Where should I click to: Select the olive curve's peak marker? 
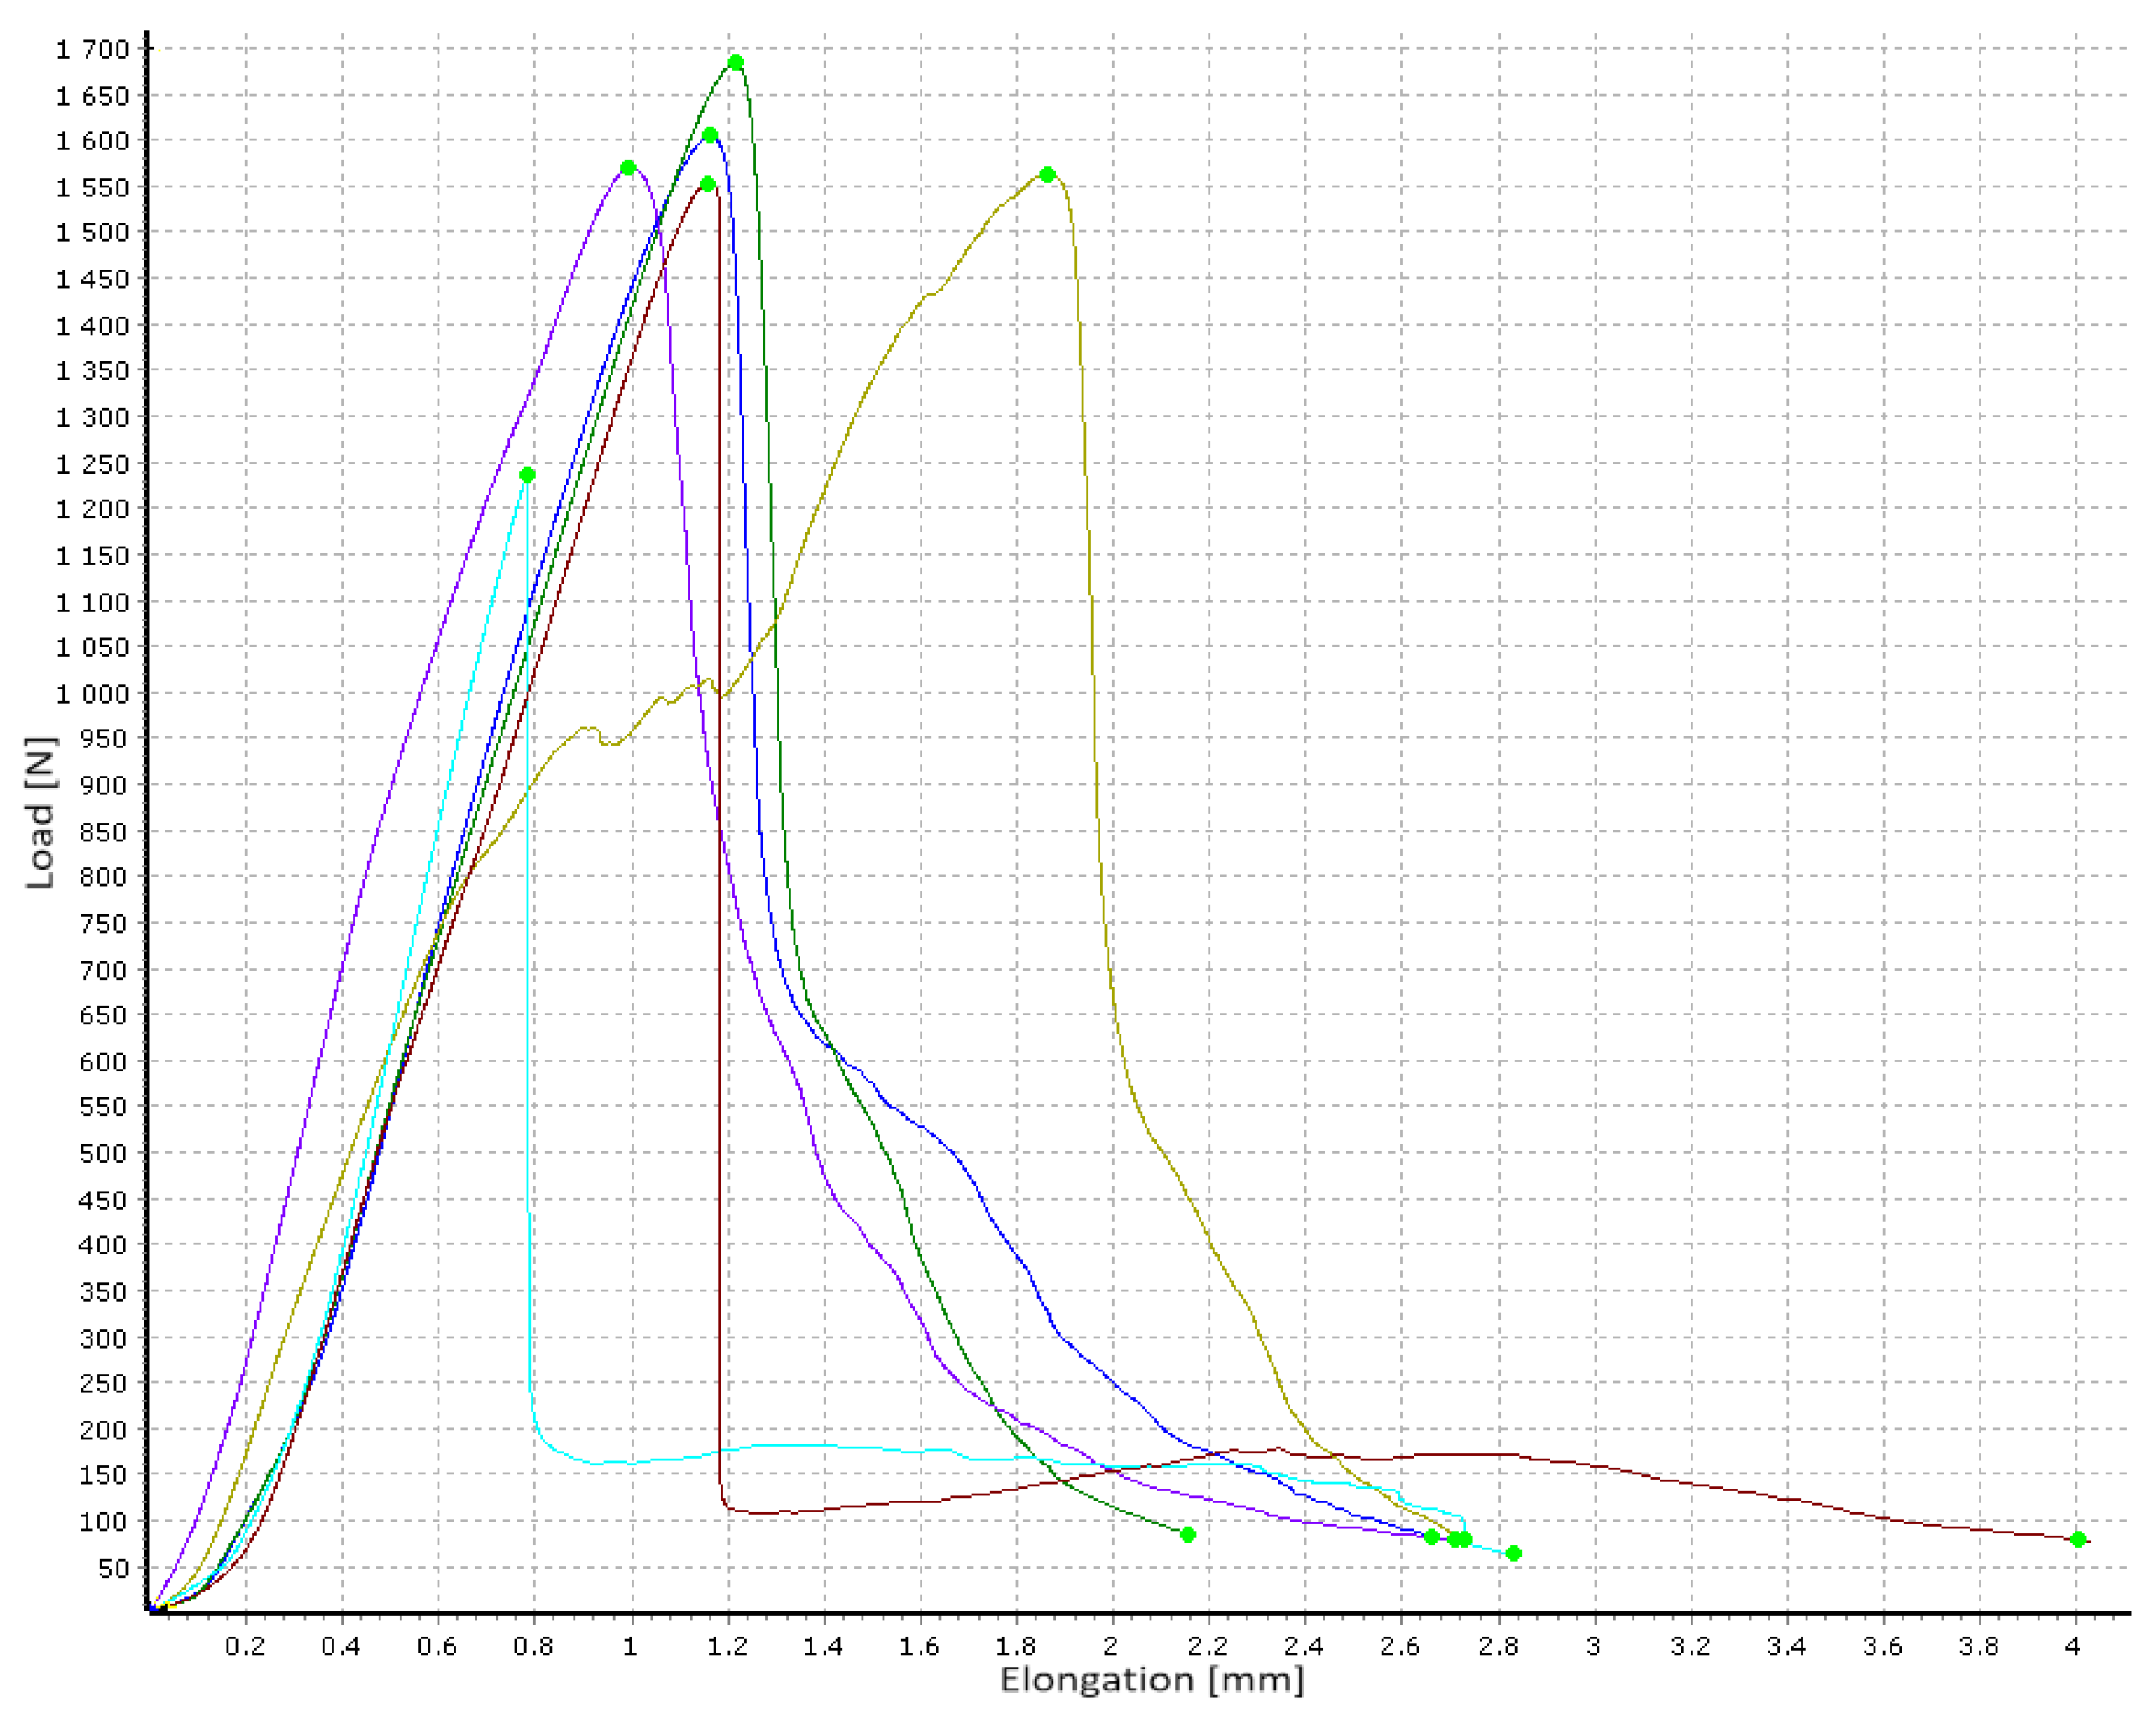1047,175
